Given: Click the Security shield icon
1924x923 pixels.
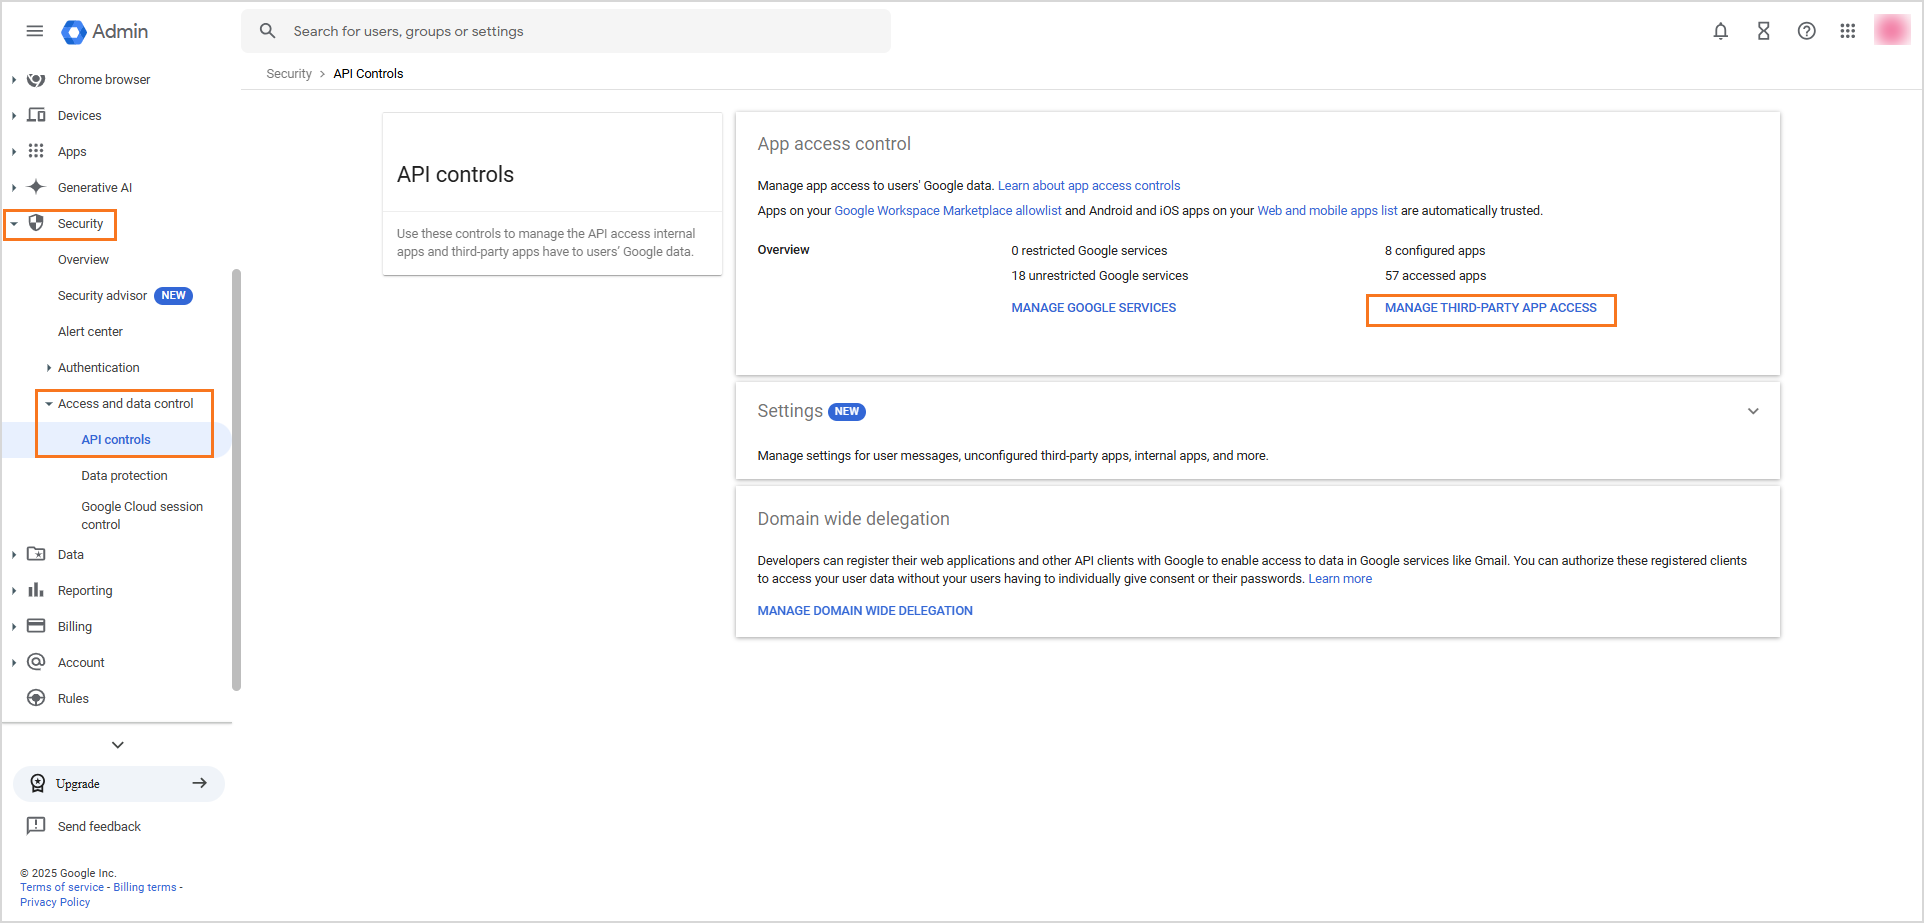Looking at the screenshot, I should tap(36, 223).
